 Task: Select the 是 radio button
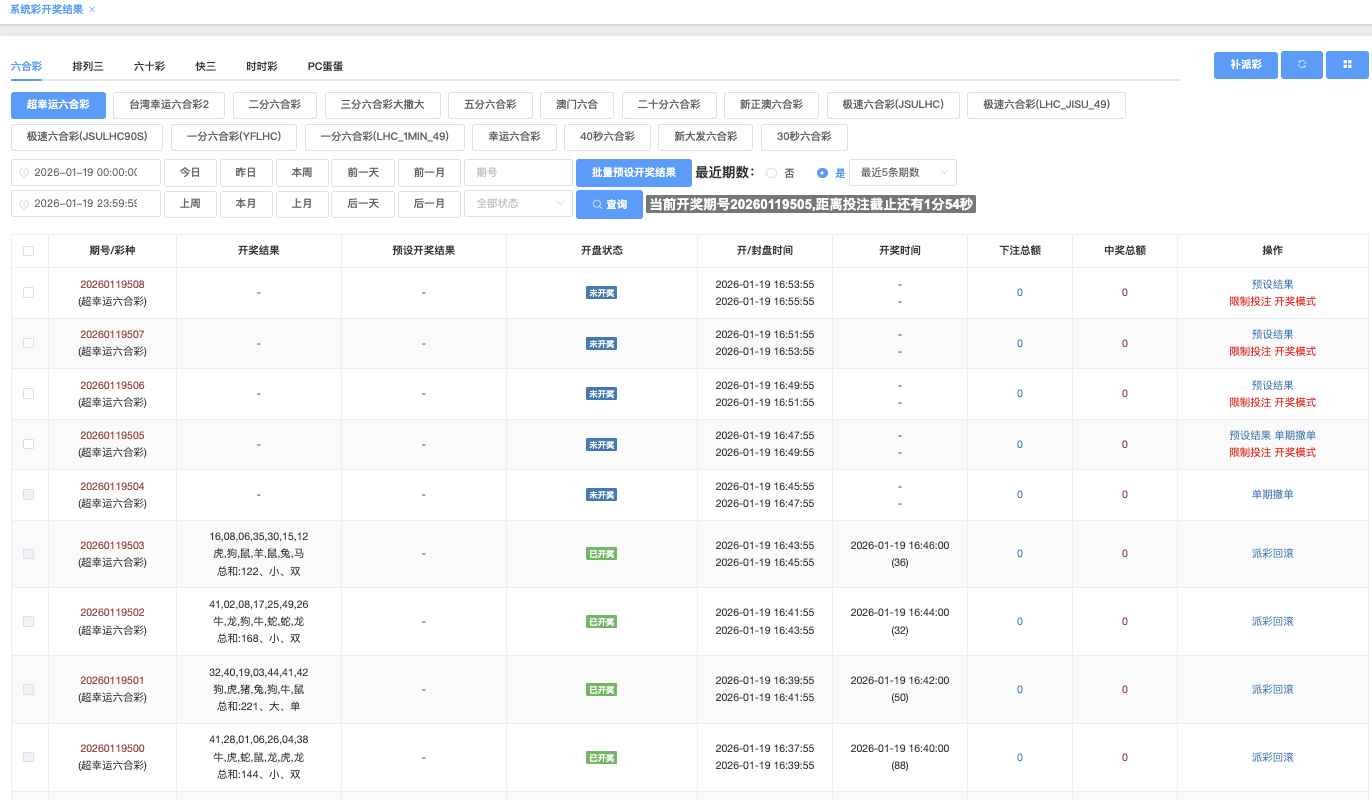(x=822, y=173)
